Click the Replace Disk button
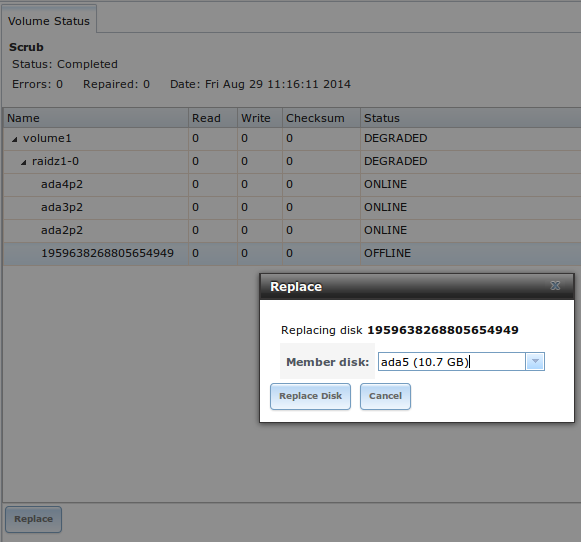This screenshot has width=581, height=542. 310,396
